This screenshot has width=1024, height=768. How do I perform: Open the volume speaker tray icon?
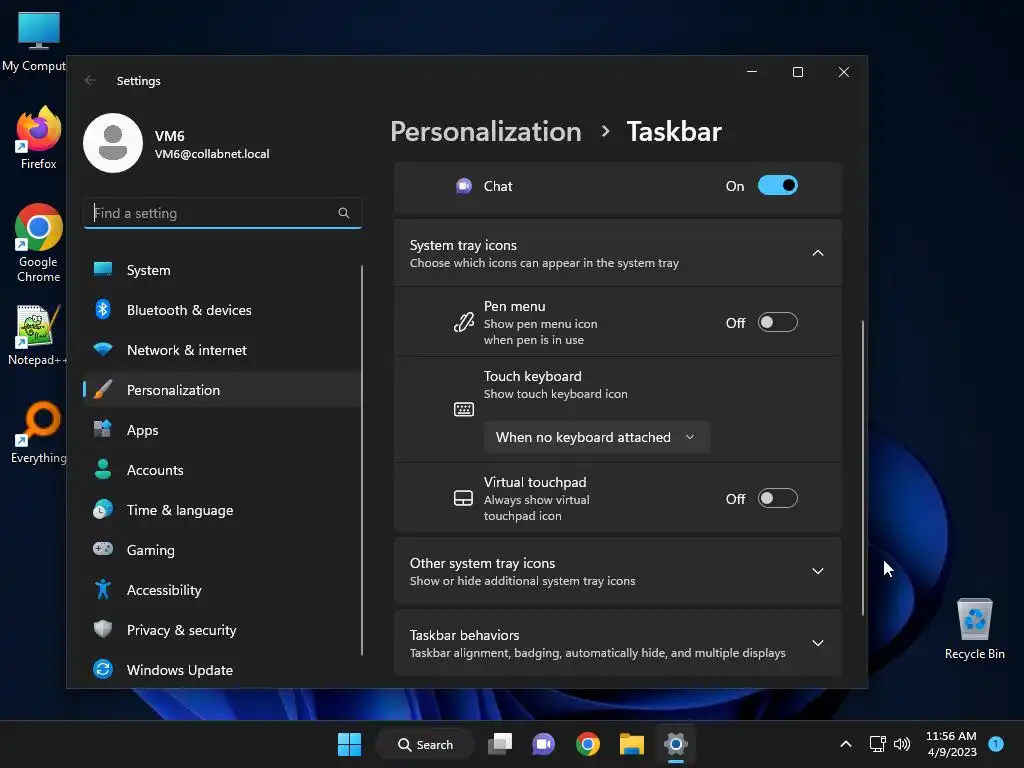902,744
